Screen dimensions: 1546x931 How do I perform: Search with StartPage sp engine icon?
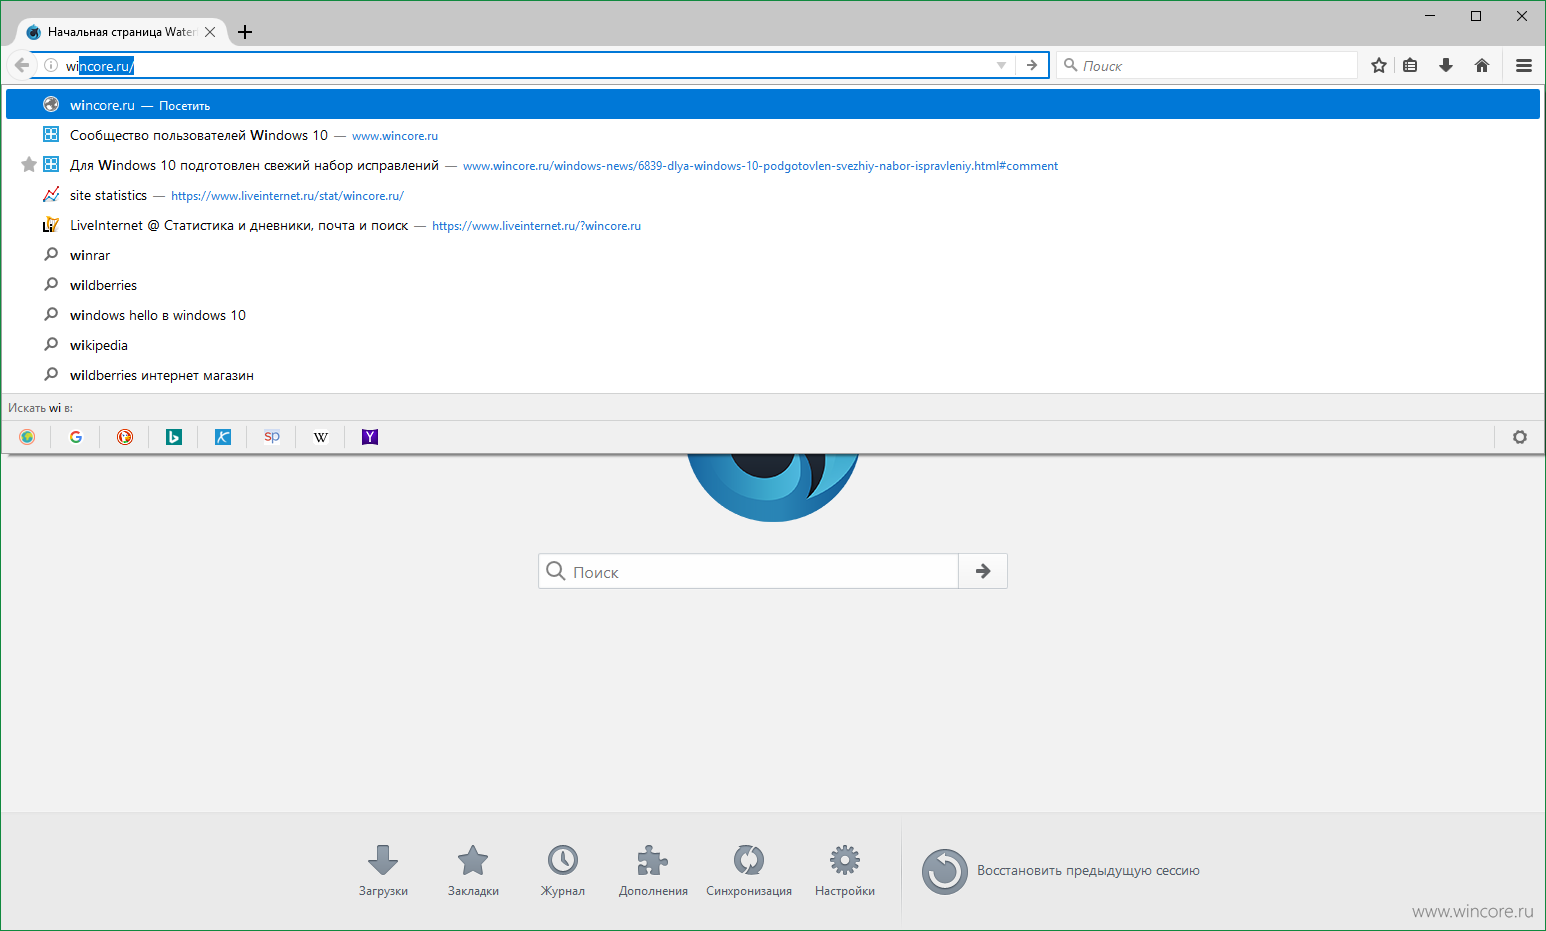pos(272,437)
